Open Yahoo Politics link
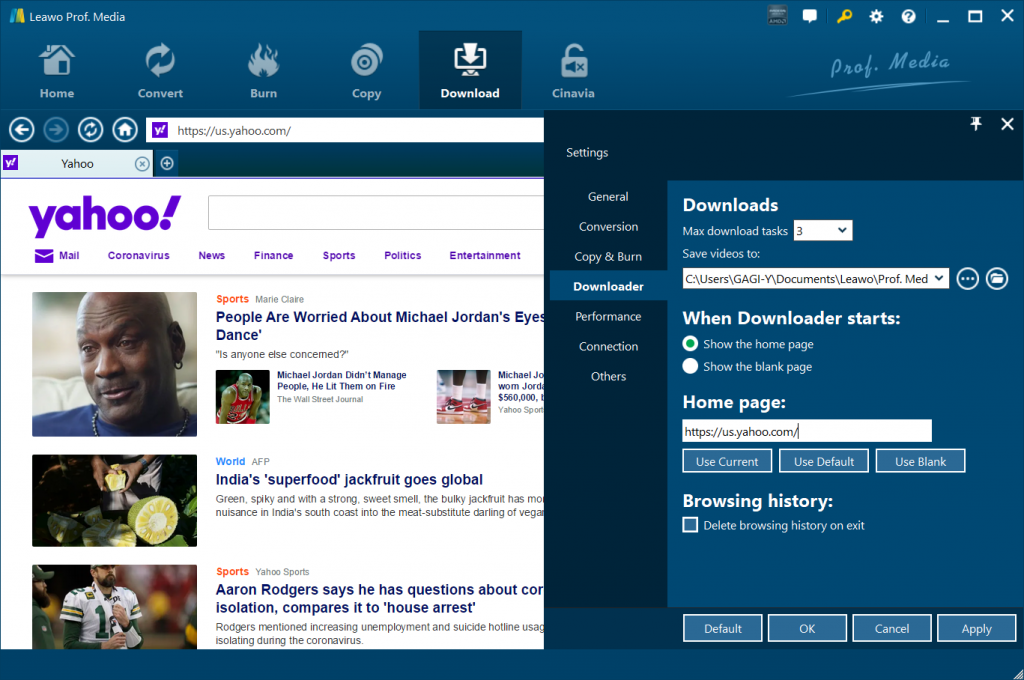Image resolution: width=1024 pixels, height=680 pixels. (402, 255)
